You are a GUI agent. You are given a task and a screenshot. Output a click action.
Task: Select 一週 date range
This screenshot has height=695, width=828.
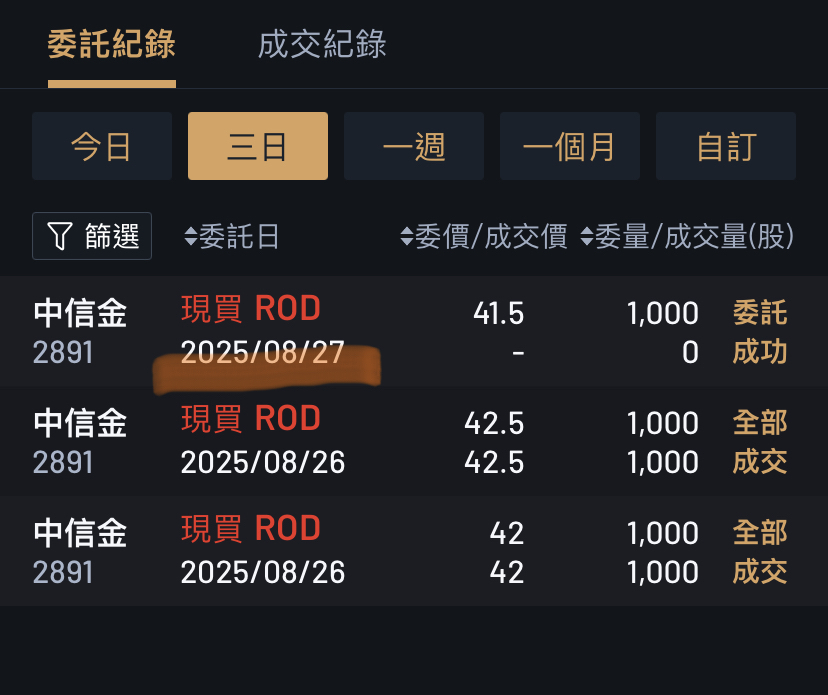413,146
